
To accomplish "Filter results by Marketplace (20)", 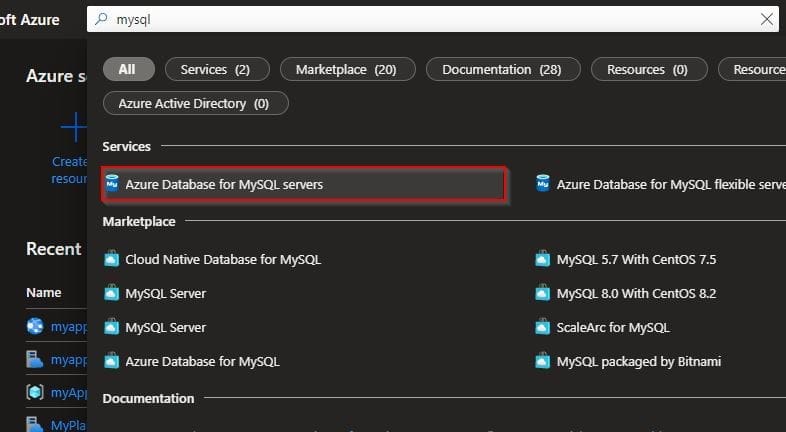I will [346, 69].
